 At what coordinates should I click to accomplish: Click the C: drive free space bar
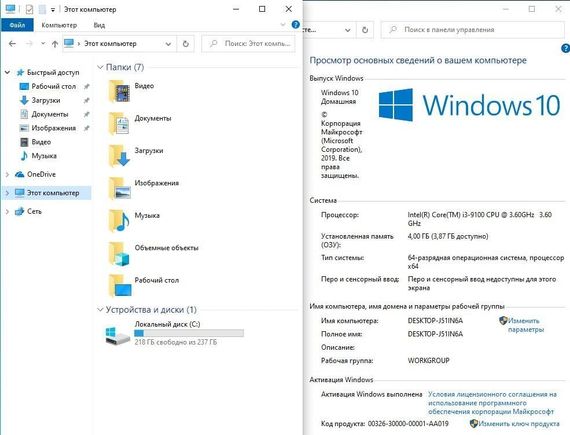click(189, 333)
